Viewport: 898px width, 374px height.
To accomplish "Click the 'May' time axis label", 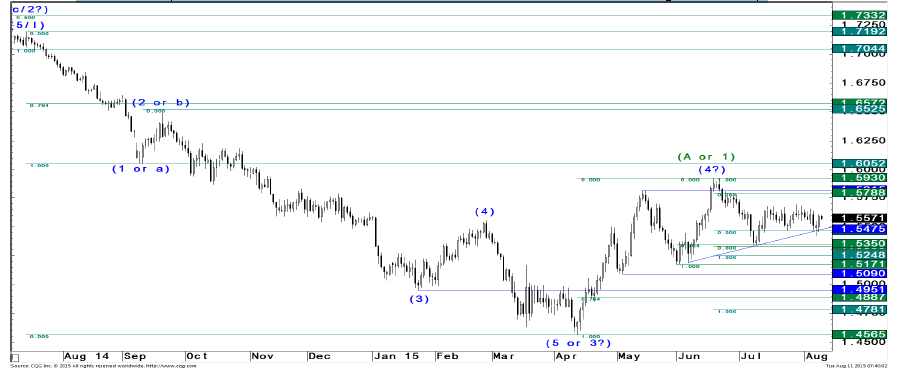I will (x=628, y=356).
